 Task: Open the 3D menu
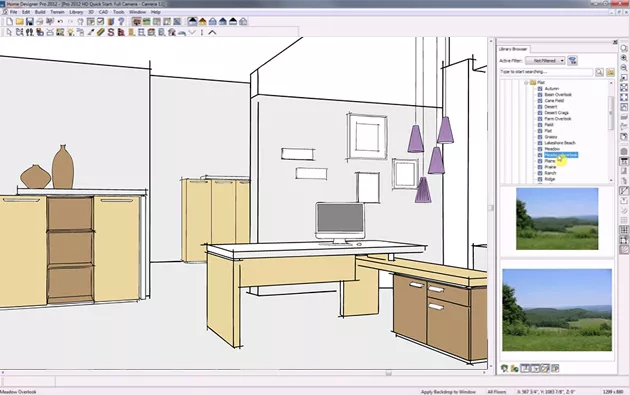pyautogui.click(x=91, y=12)
